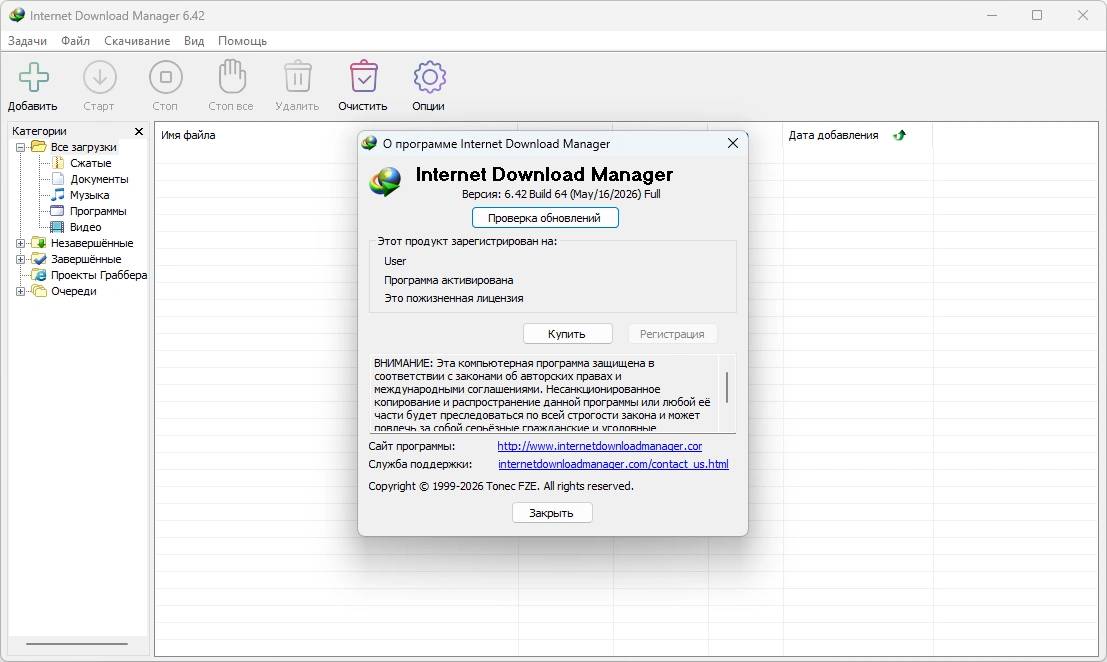Click the Очистить trash-check icon
1107x662 pixels.
click(364, 77)
